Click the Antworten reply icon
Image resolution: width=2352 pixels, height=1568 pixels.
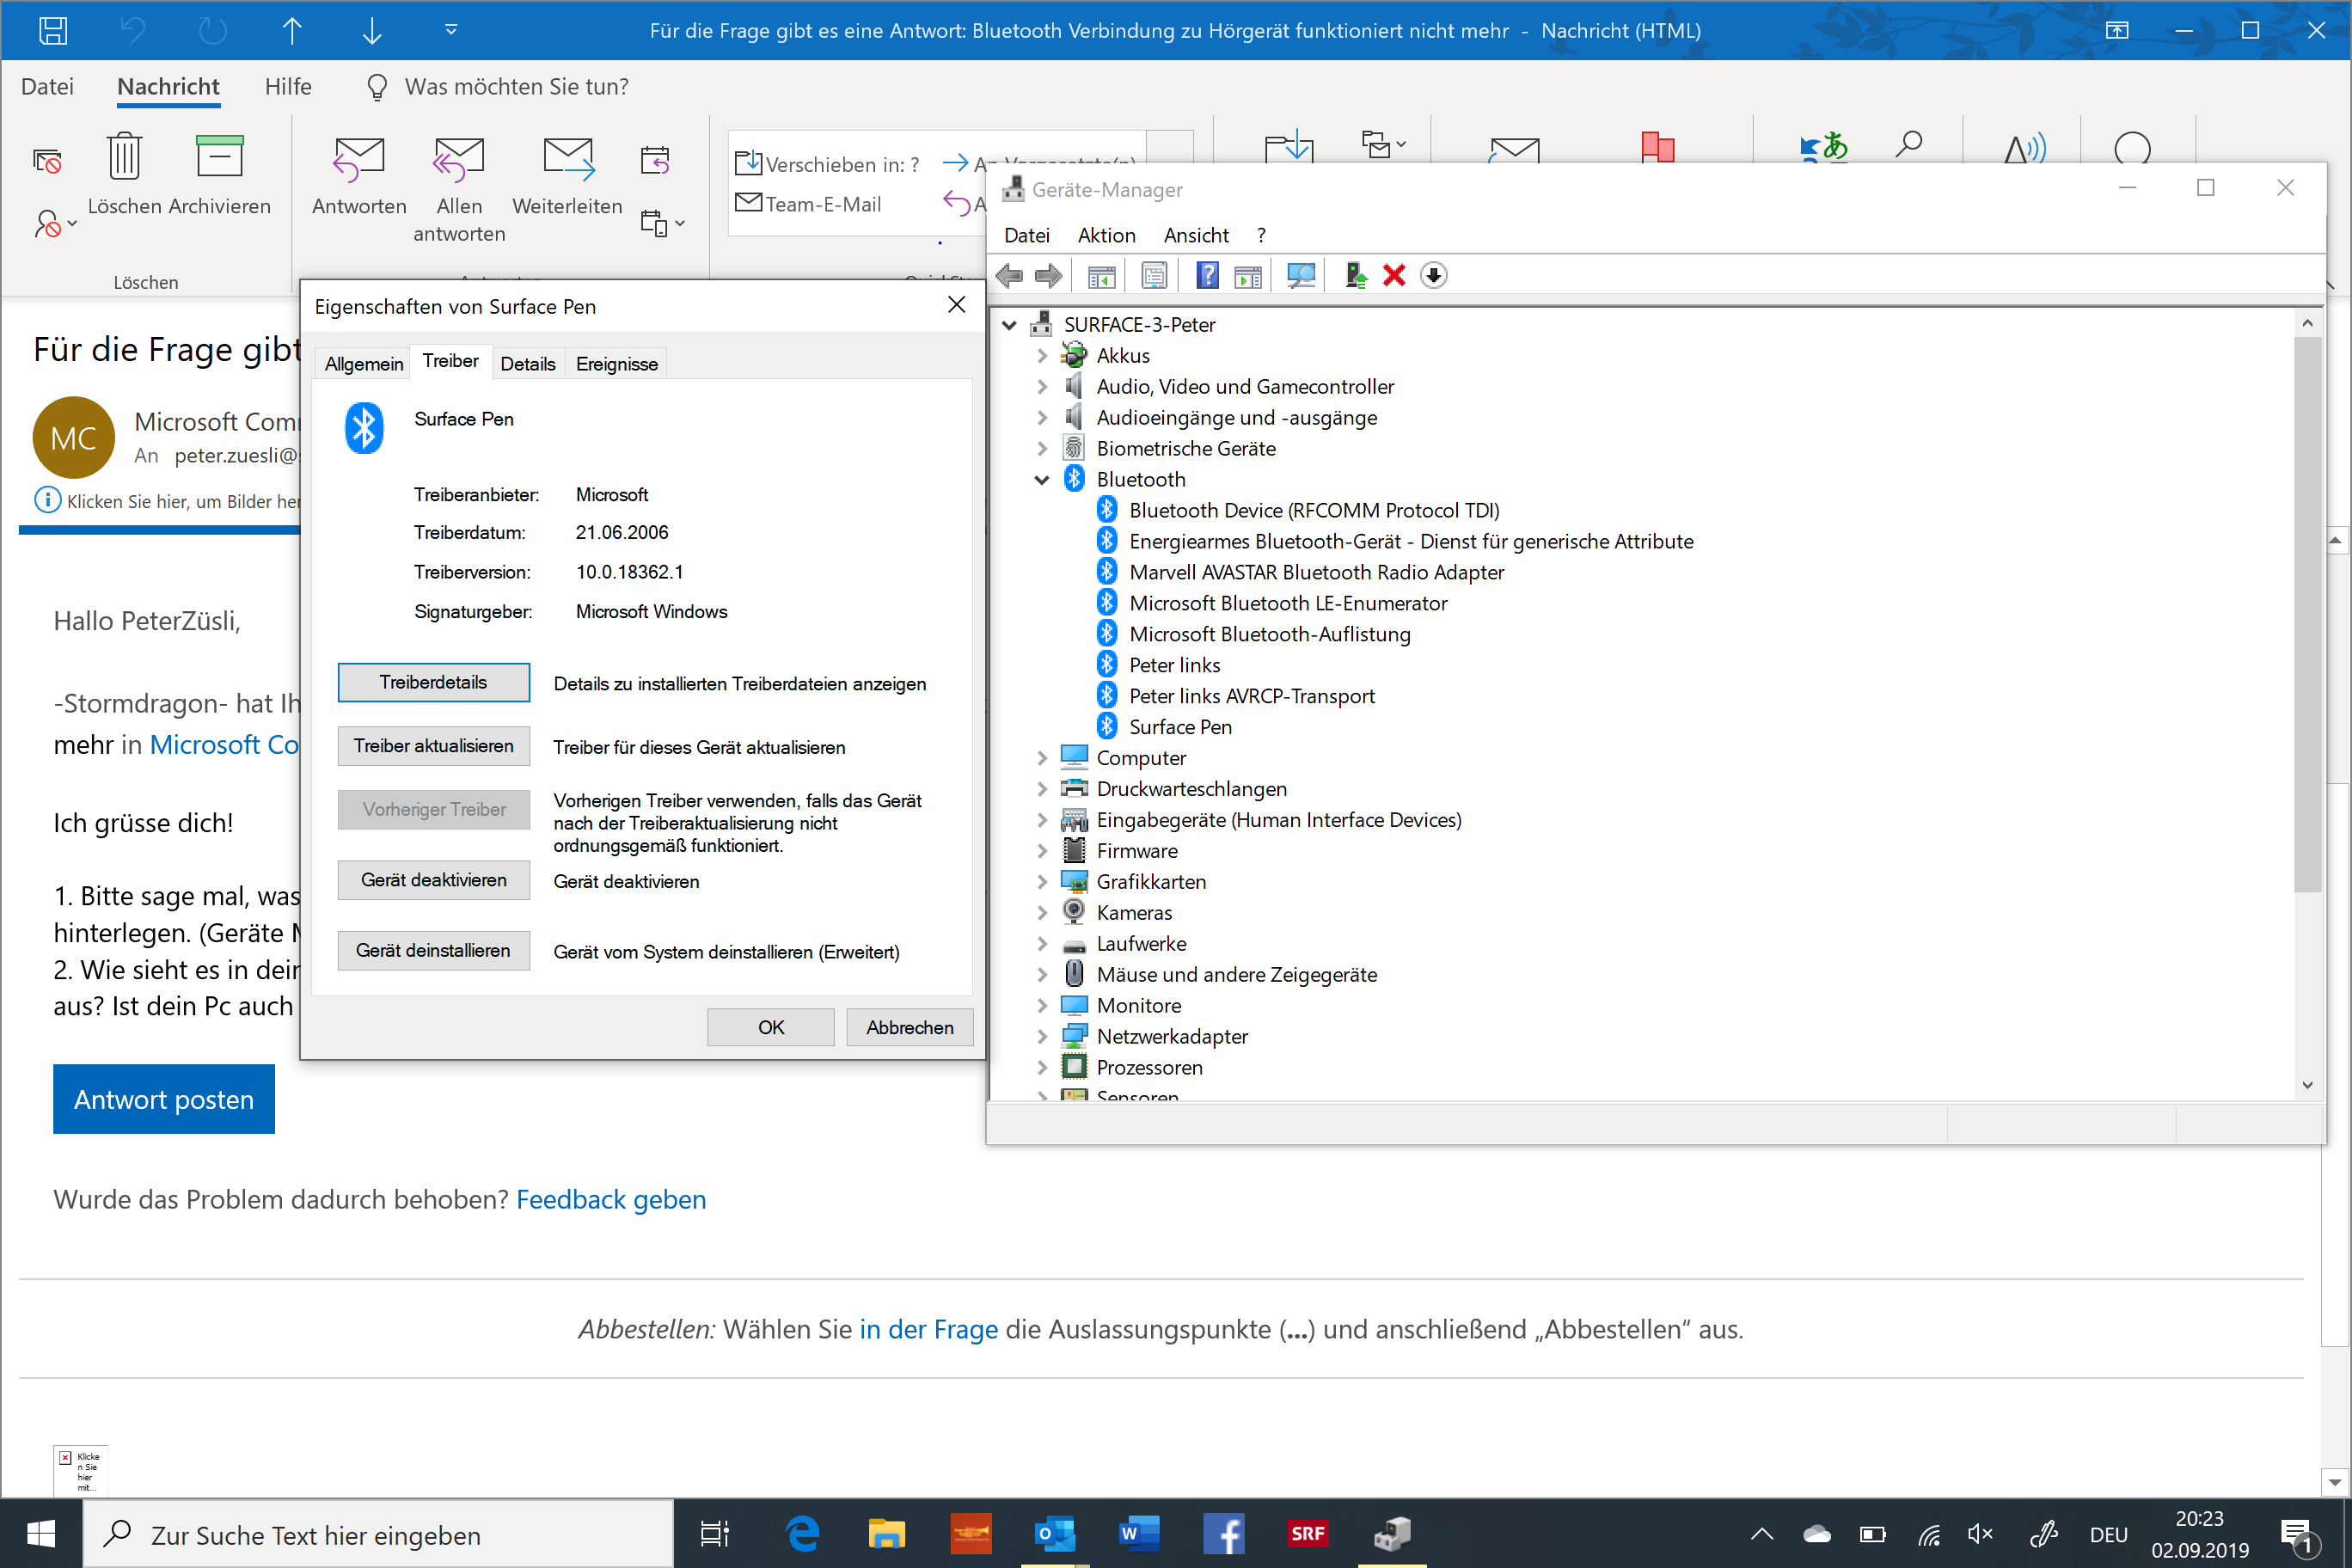click(x=358, y=158)
